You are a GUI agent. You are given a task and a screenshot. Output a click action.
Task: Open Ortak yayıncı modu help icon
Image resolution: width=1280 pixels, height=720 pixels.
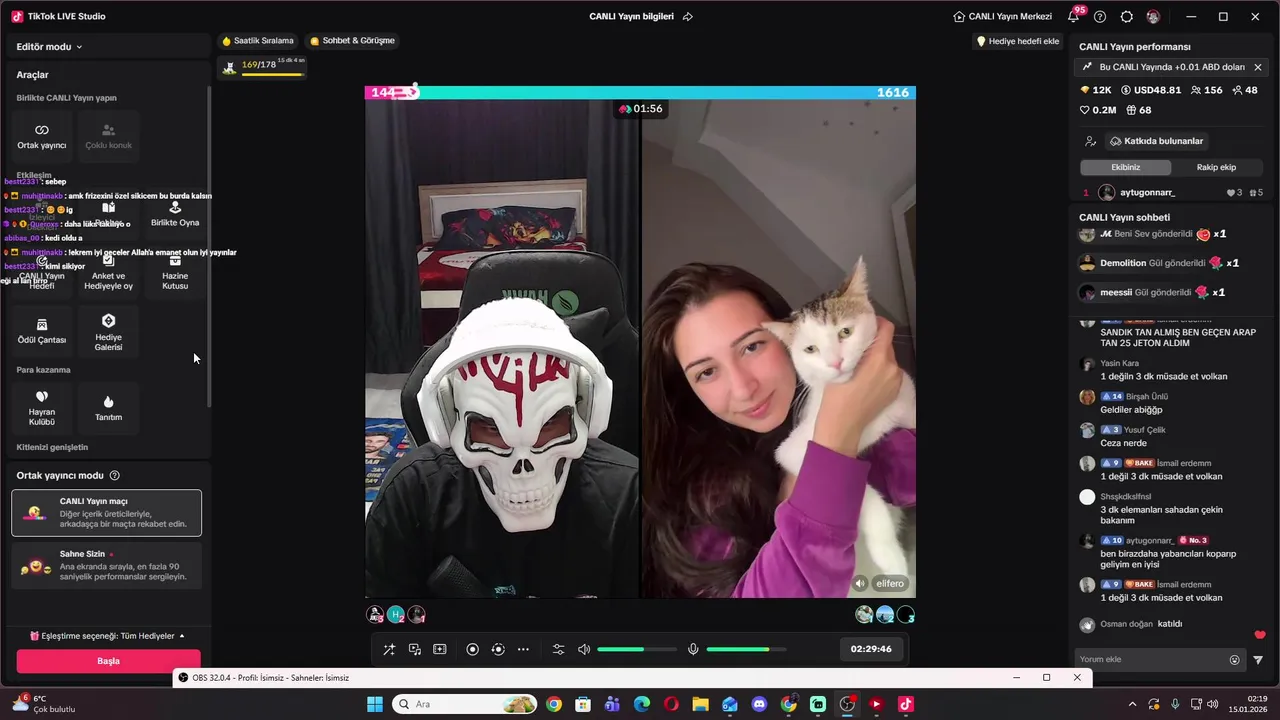(x=114, y=476)
